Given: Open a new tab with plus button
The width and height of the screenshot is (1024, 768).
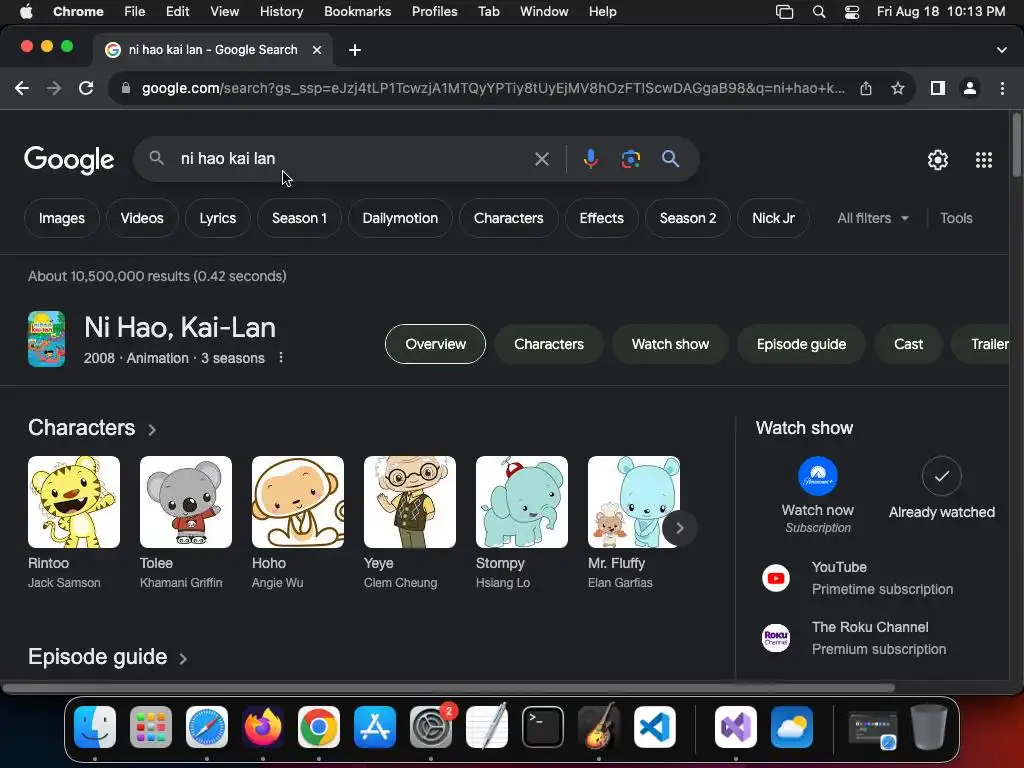Looking at the screenshot, I should [x=355, y=50].
